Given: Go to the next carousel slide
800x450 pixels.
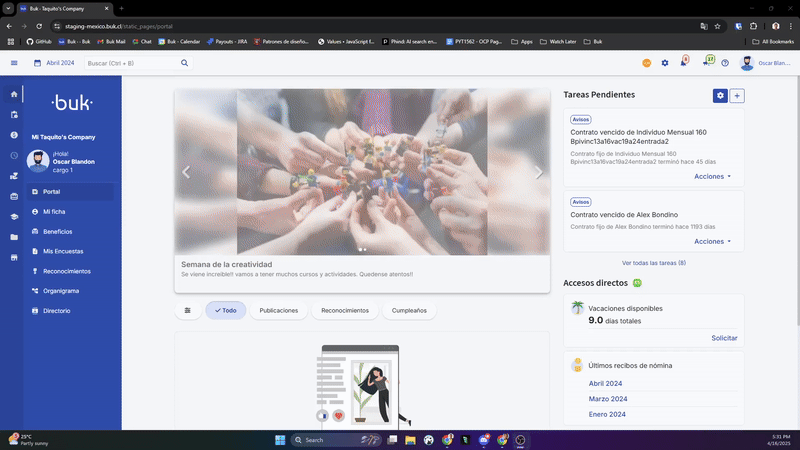Looking at the screenshot, I should 539,172.
